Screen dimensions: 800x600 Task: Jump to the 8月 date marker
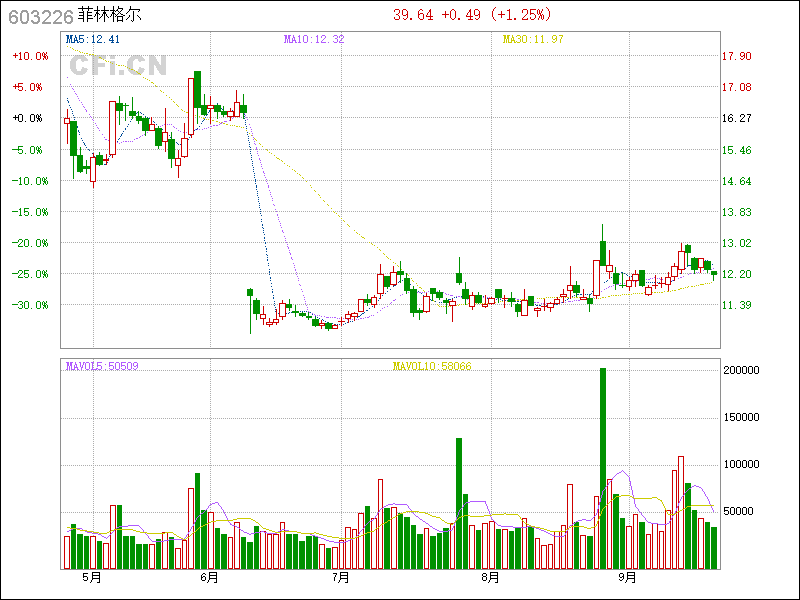pos(489,577)
